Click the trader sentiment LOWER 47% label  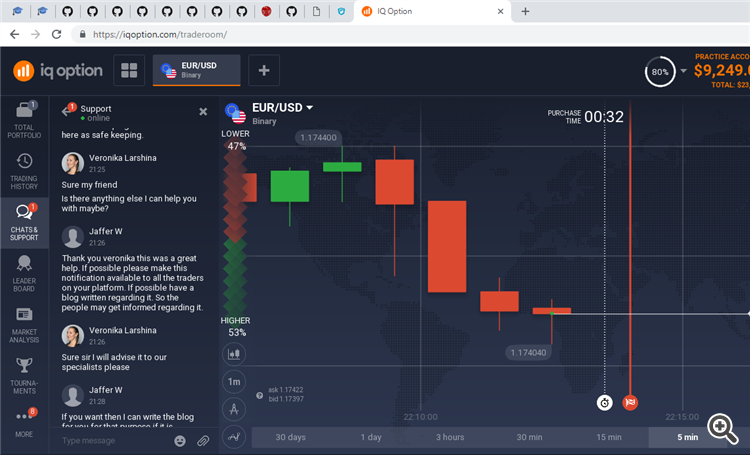[236, 140]
